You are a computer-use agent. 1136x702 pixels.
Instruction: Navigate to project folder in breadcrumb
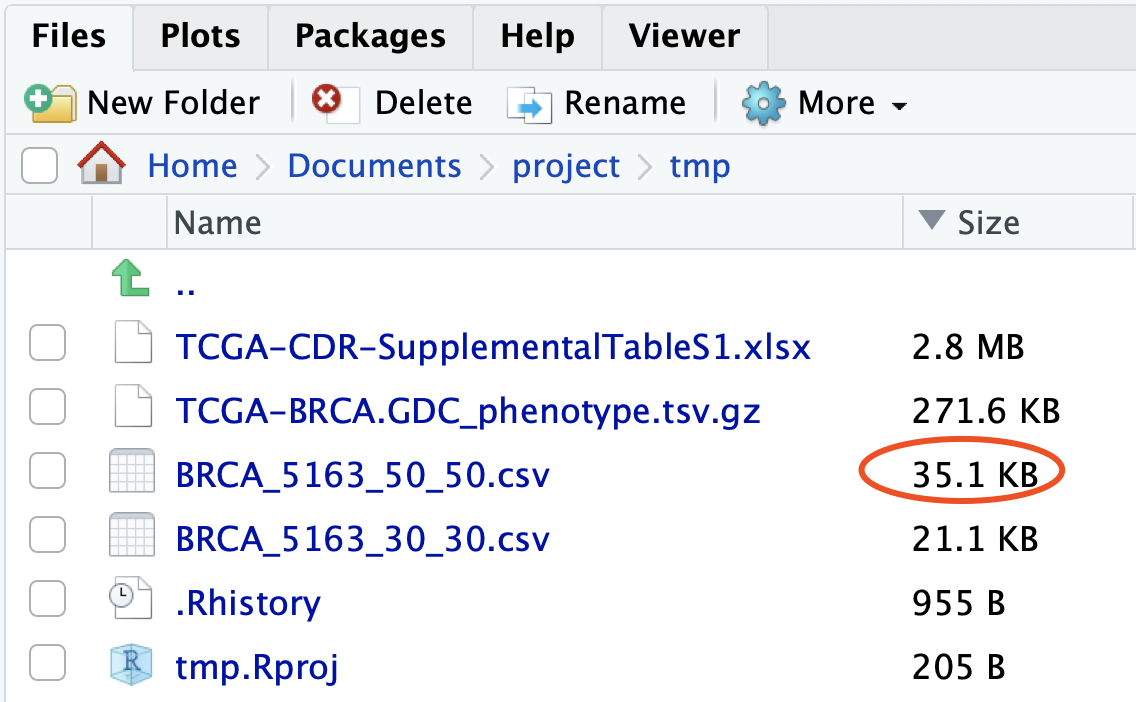pos(566,166)
